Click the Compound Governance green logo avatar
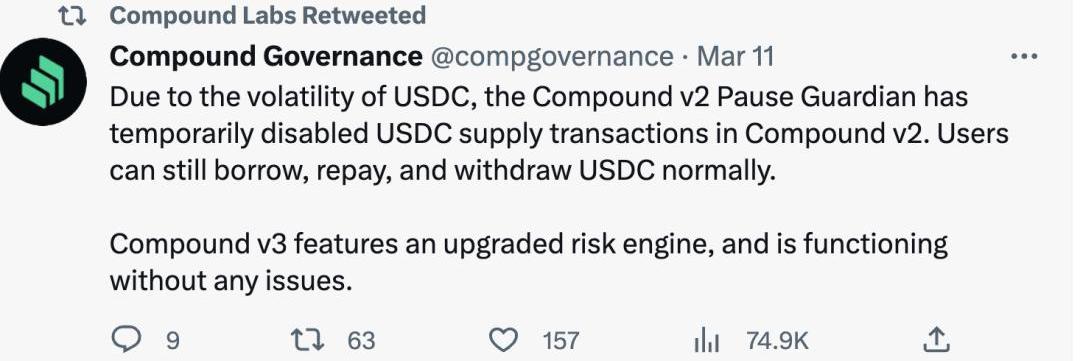 click(x=43, y=82)
